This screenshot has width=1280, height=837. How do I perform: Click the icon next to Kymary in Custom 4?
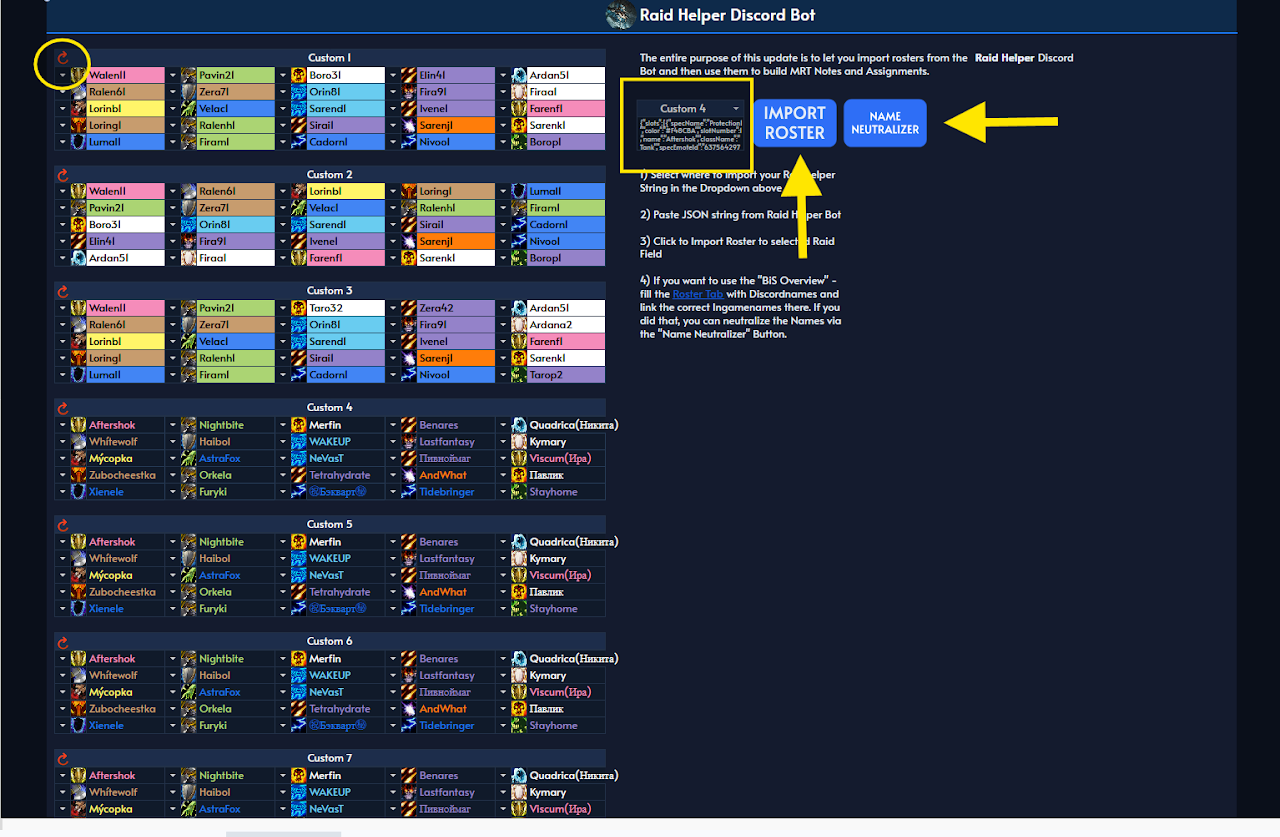(519, 442)
